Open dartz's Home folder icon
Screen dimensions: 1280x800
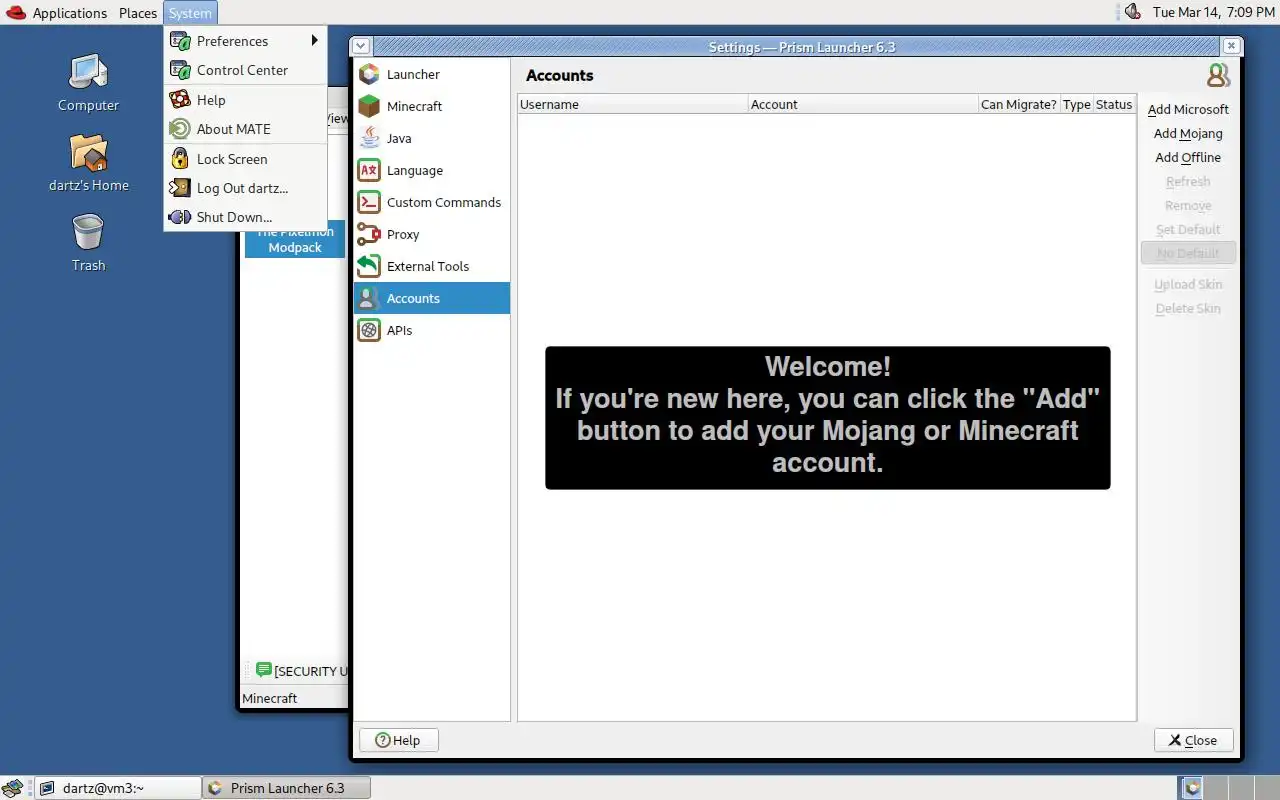click(x=88, y=153)
